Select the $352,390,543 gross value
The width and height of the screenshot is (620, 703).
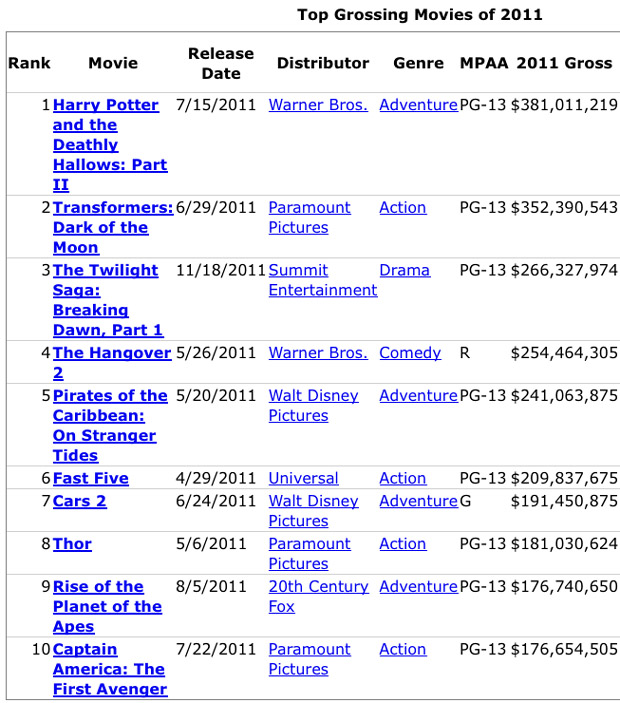coord(564,208)
